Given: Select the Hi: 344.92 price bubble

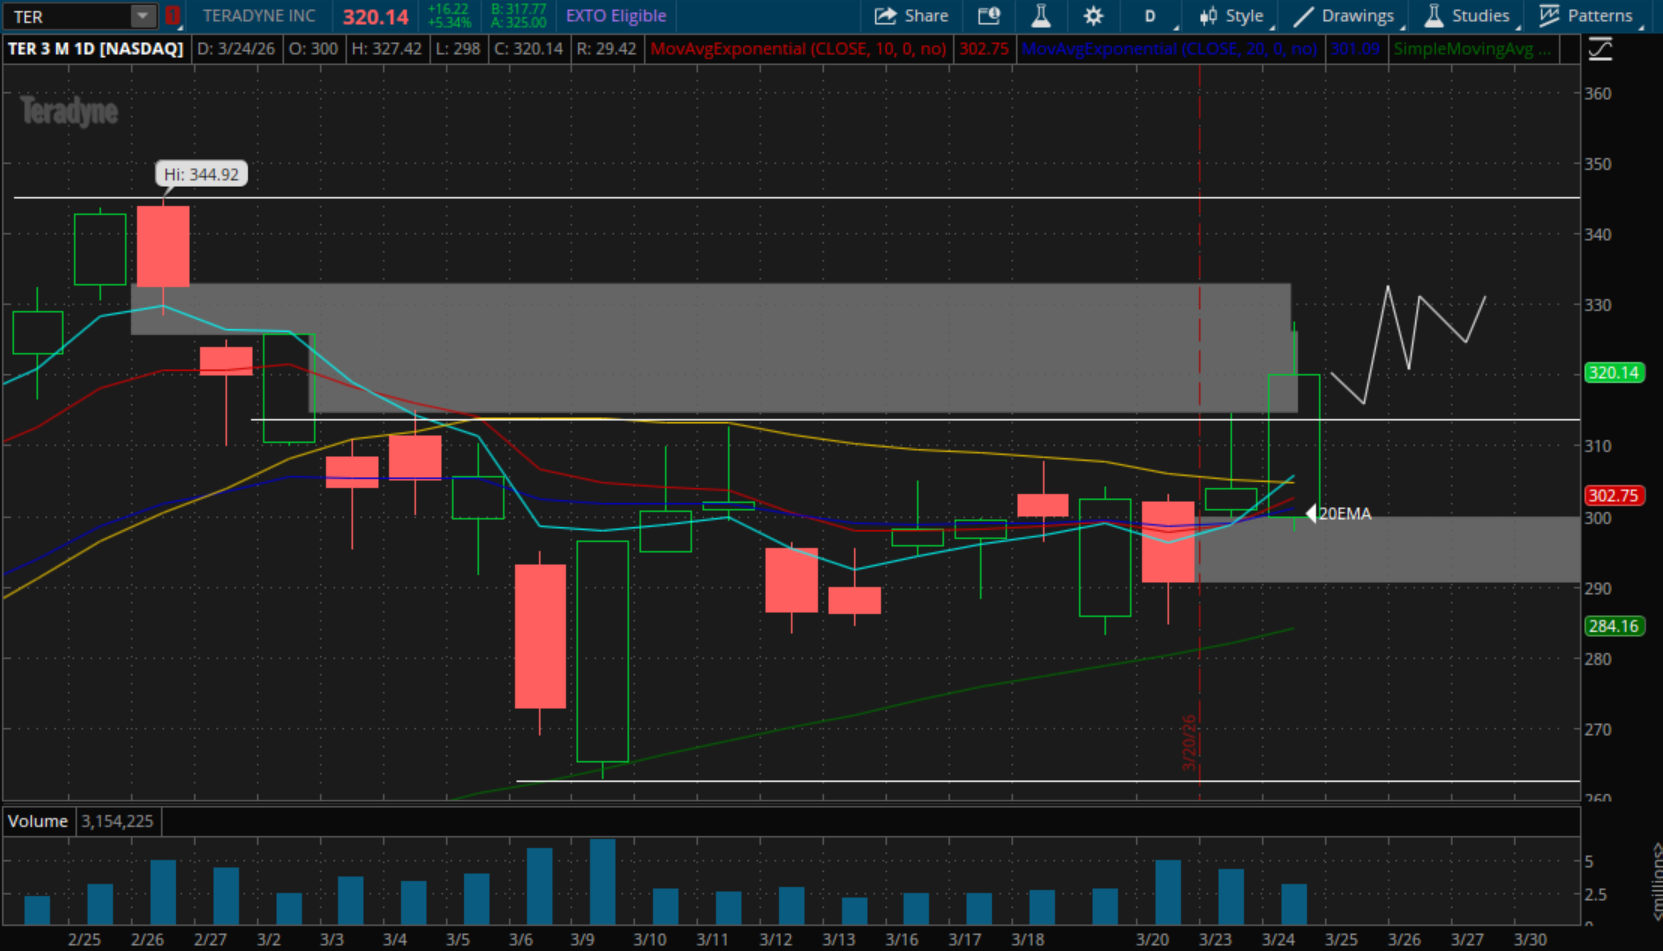Looking at the screenshot, I should point(201,174).
